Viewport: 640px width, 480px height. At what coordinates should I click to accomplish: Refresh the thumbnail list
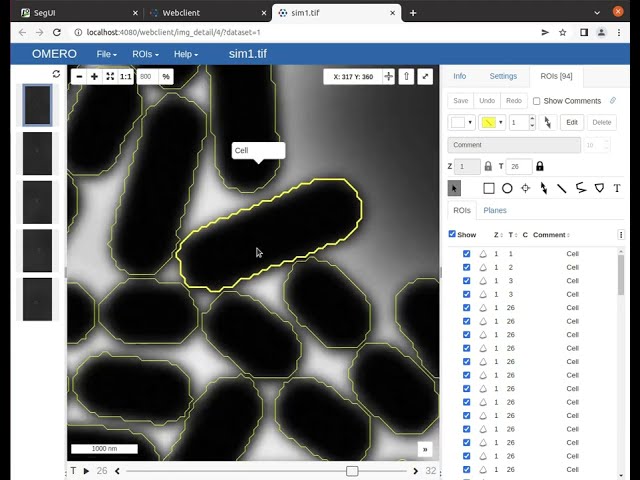point(56,74)
